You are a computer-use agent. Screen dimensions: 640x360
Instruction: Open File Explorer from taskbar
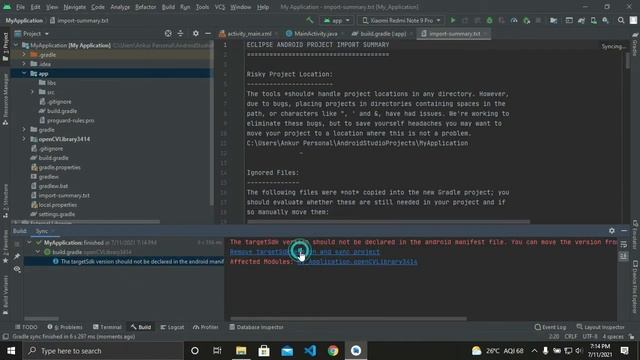[241, 351]
